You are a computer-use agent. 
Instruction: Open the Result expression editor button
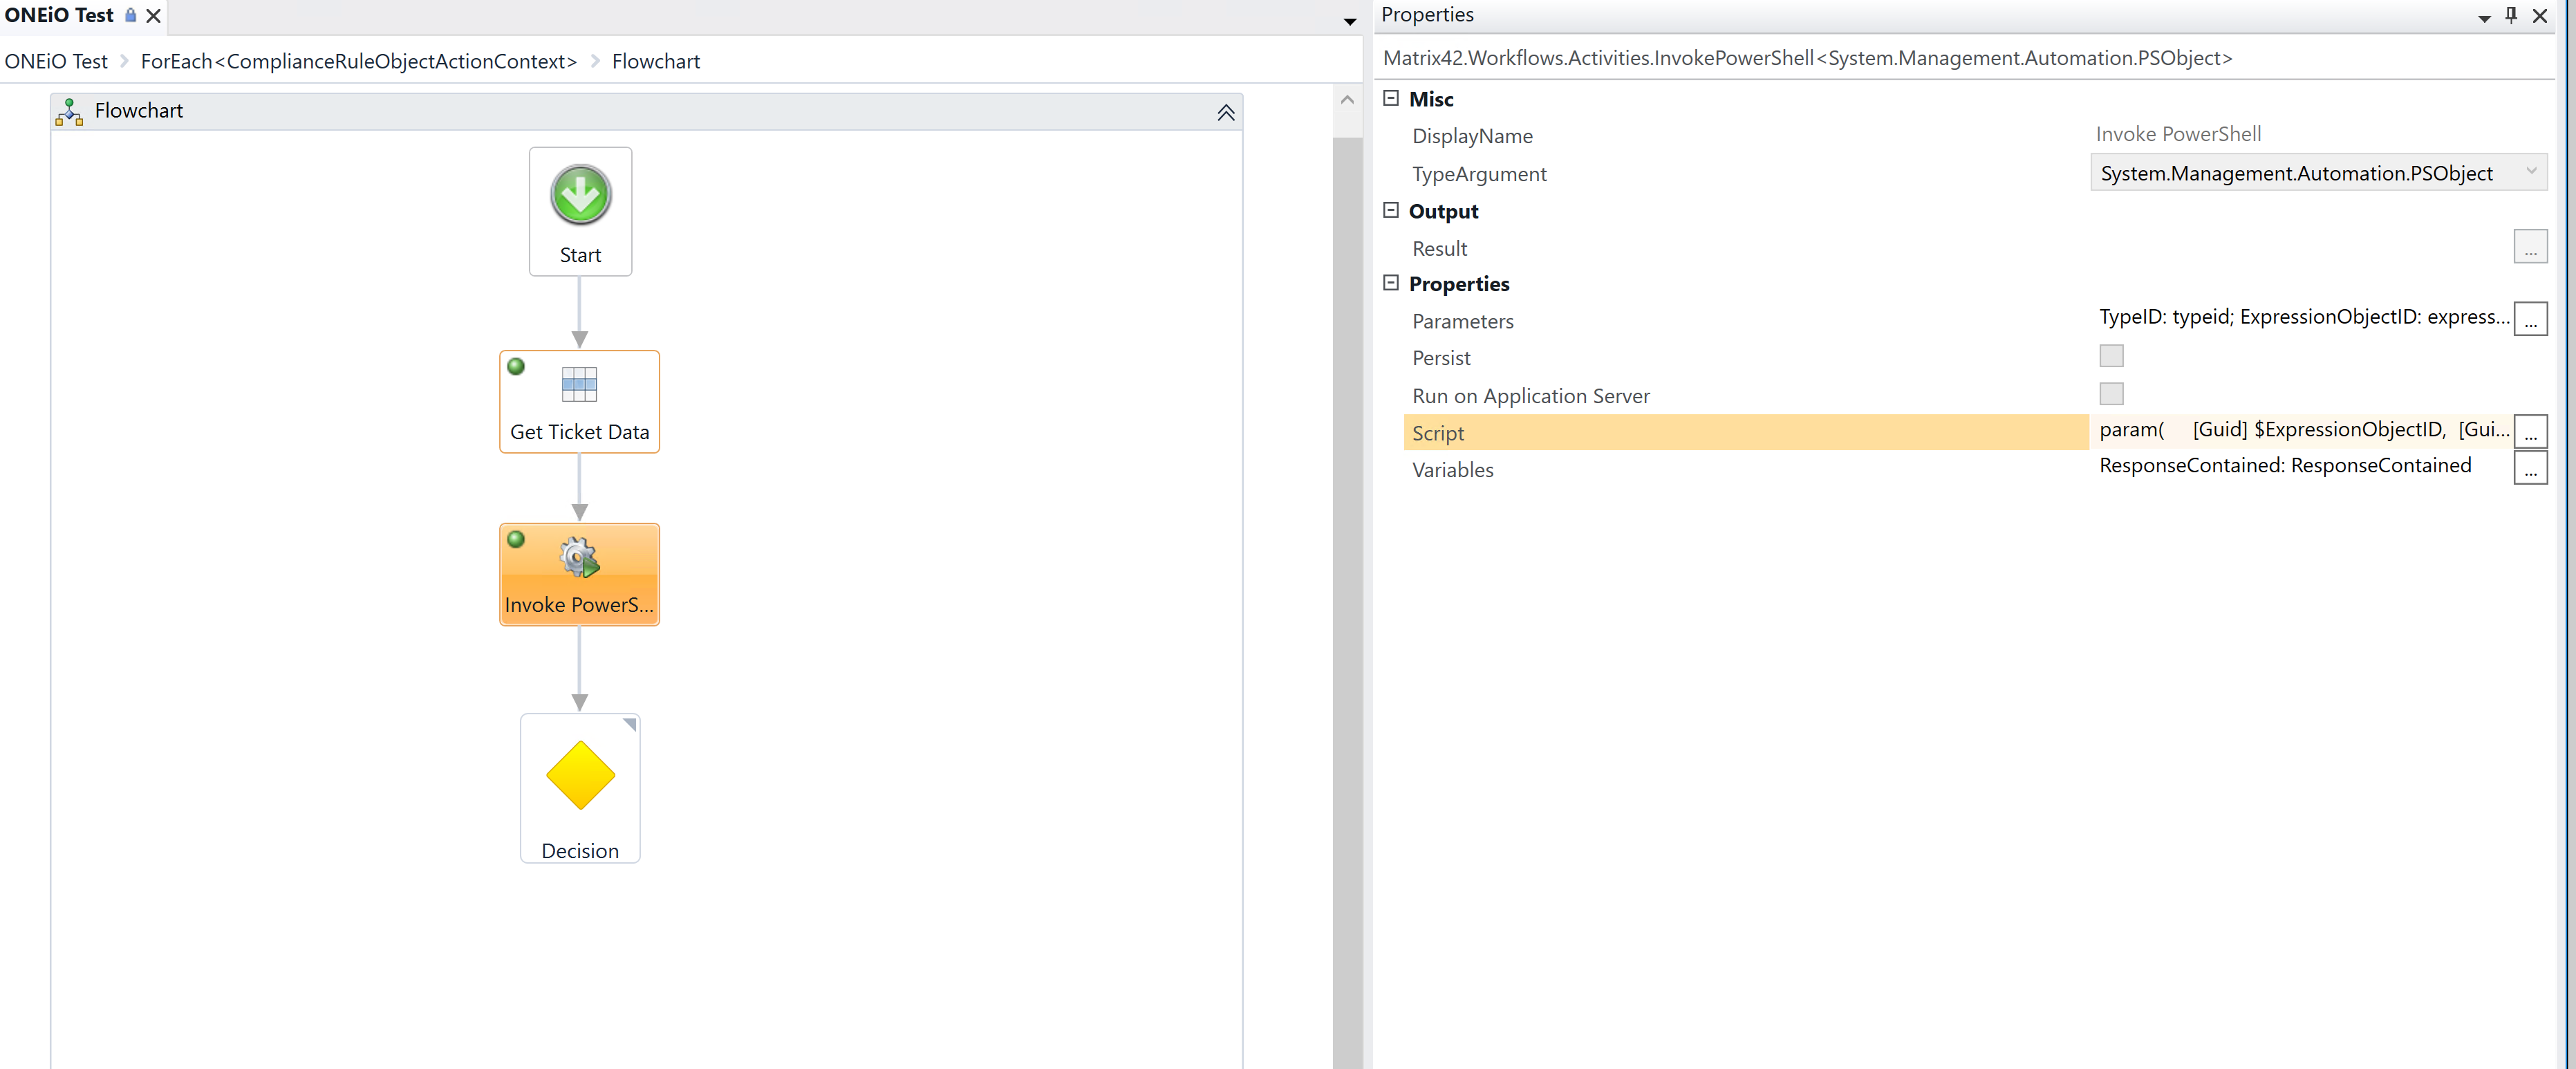(x=2530, y=247)
